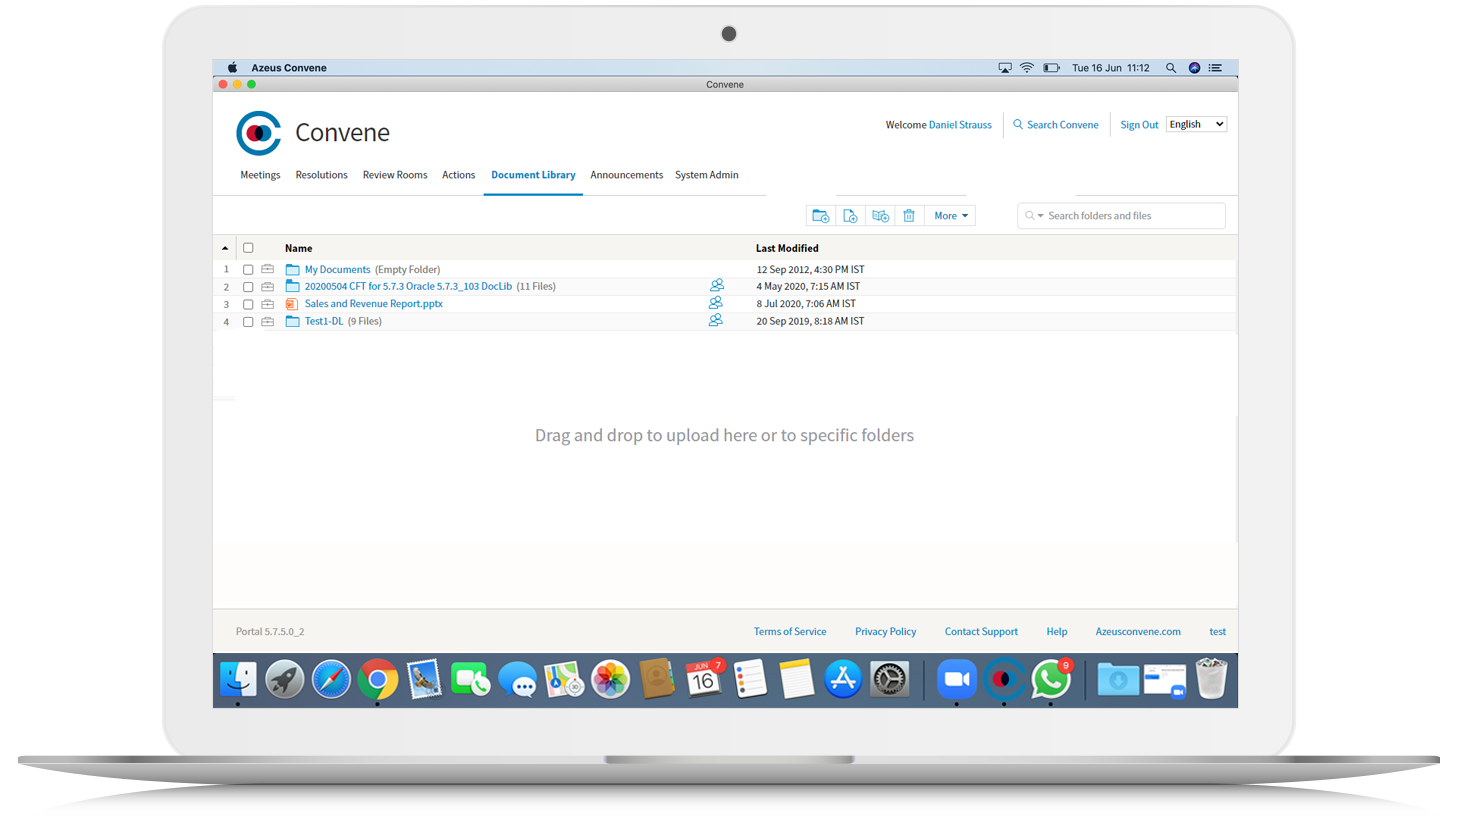Click the PowerPoint file icon of Sales Report

(292, 304)
